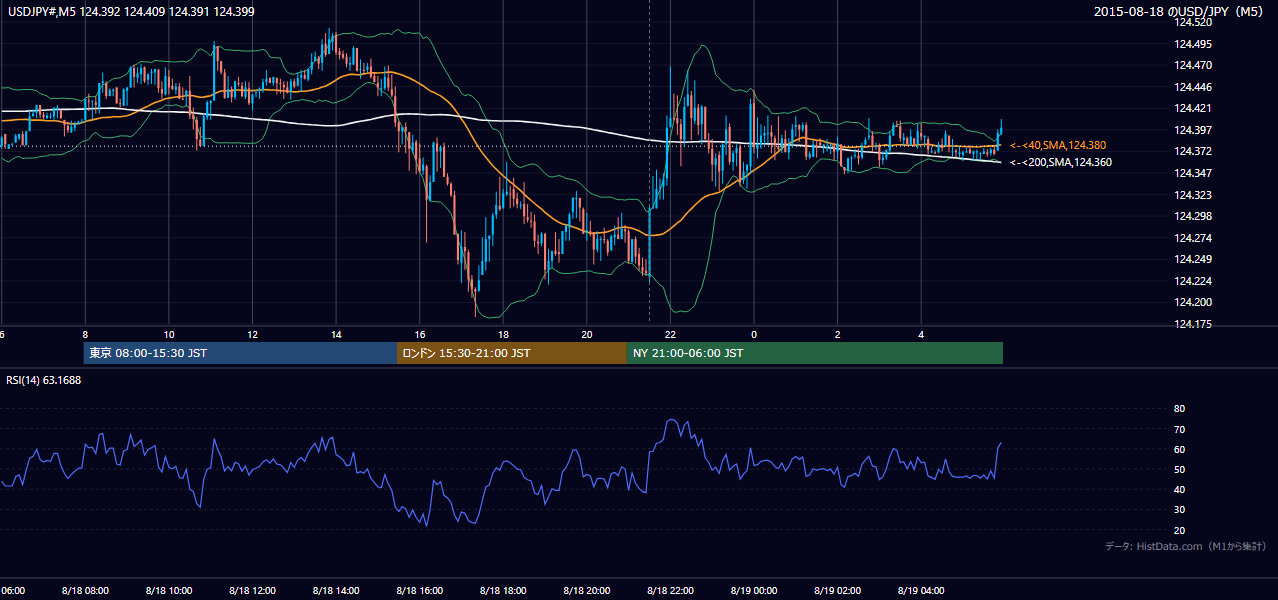Click the HistData.com data credit text

(x=1186, y=546)
